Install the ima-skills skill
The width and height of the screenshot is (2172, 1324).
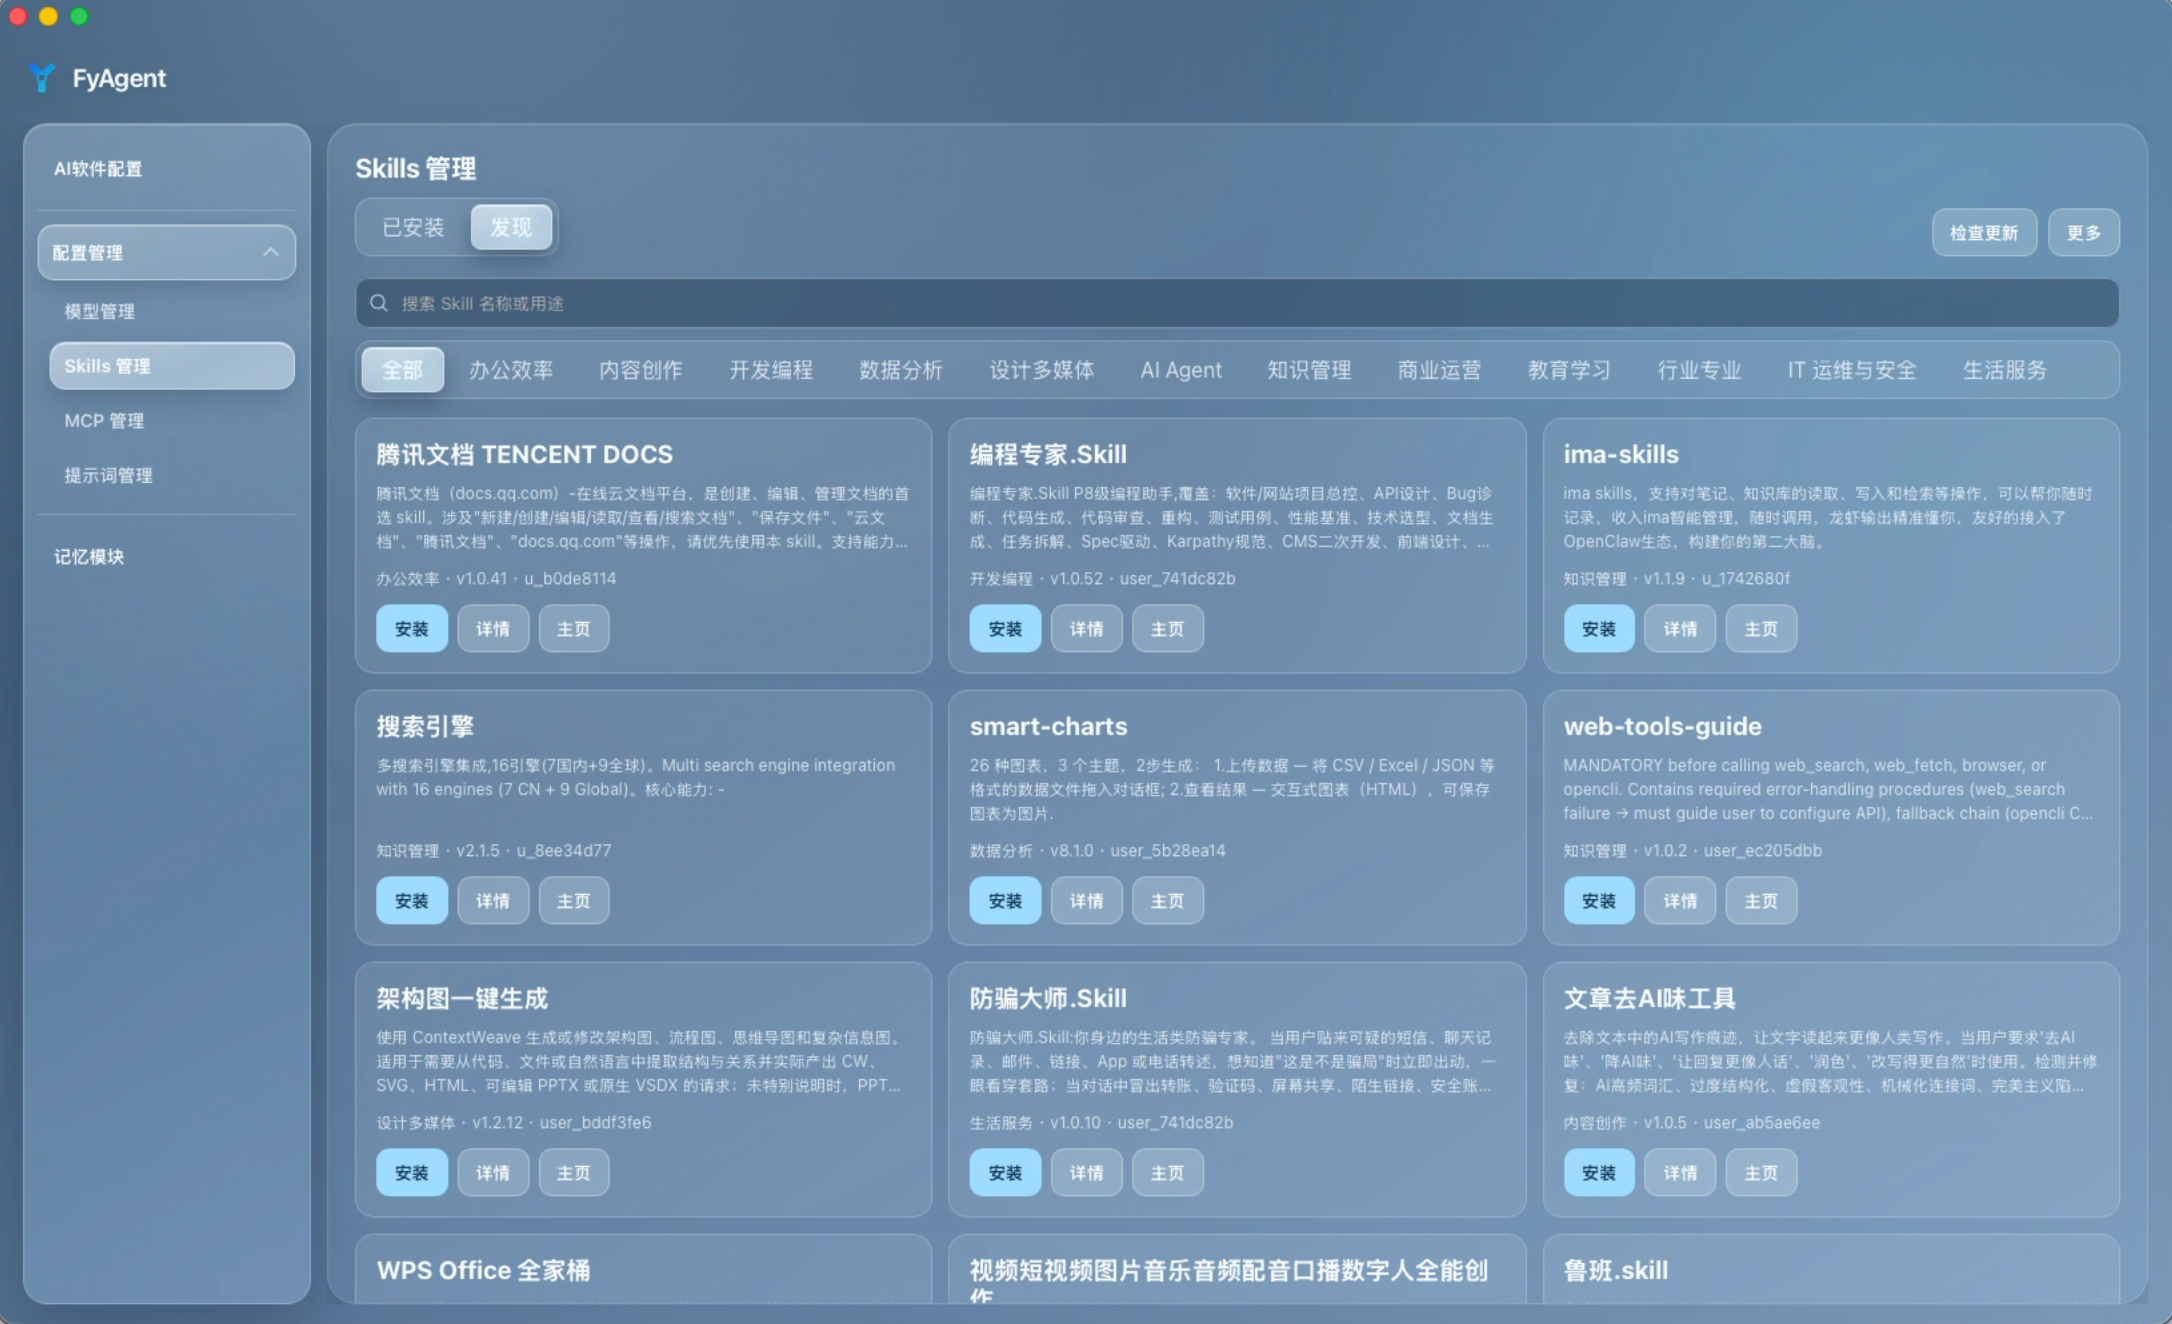click(1599, 629)
